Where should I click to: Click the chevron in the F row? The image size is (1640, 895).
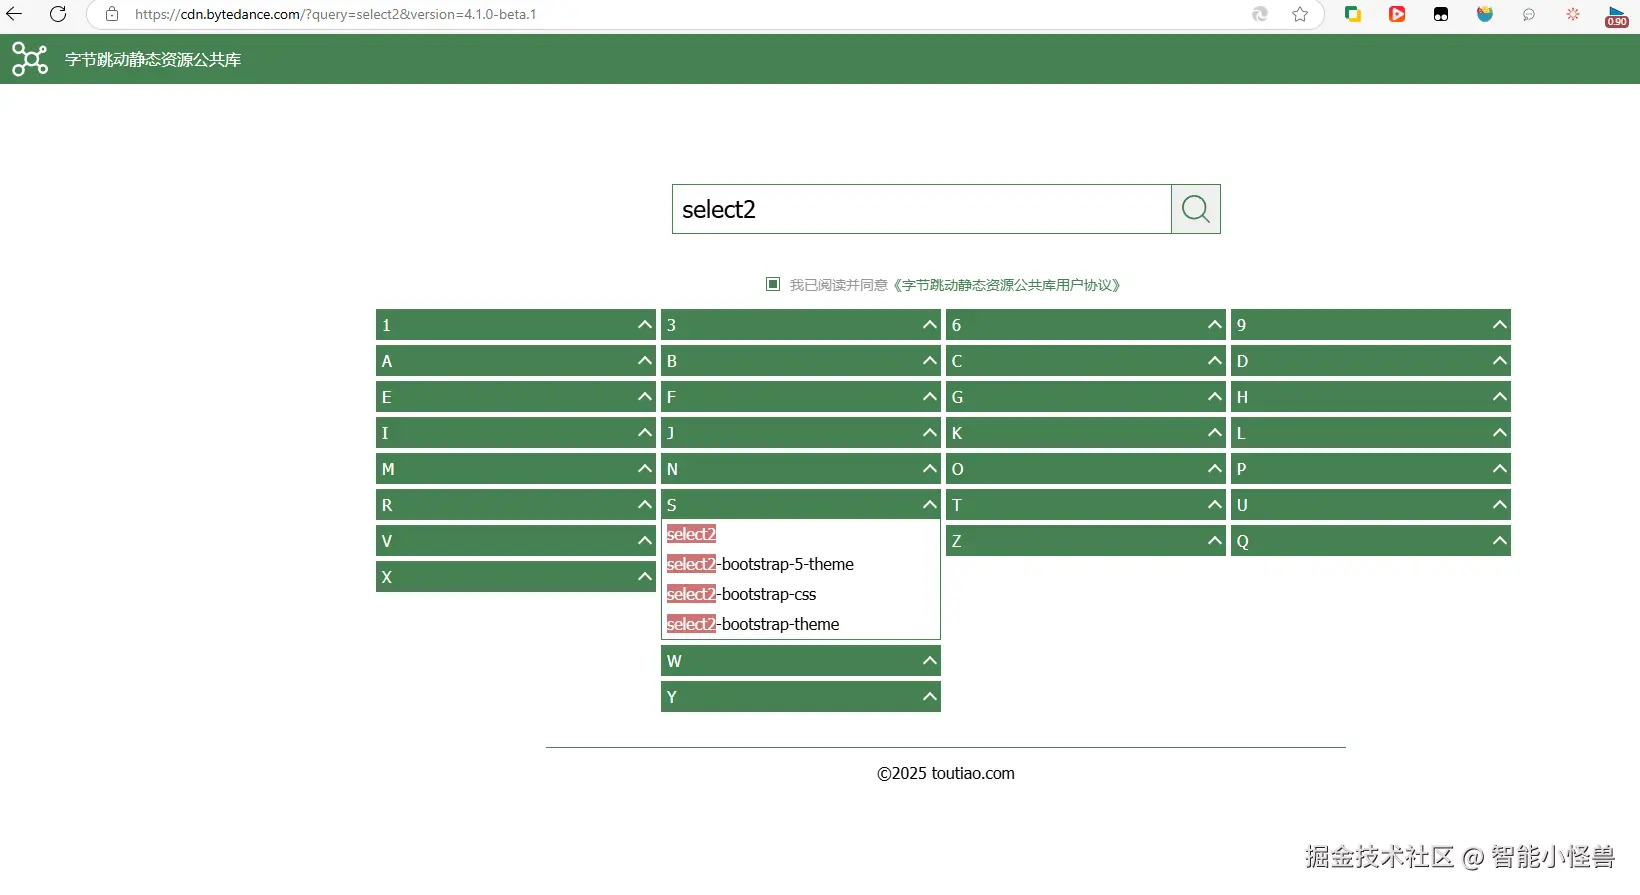[x=930, y=396]
